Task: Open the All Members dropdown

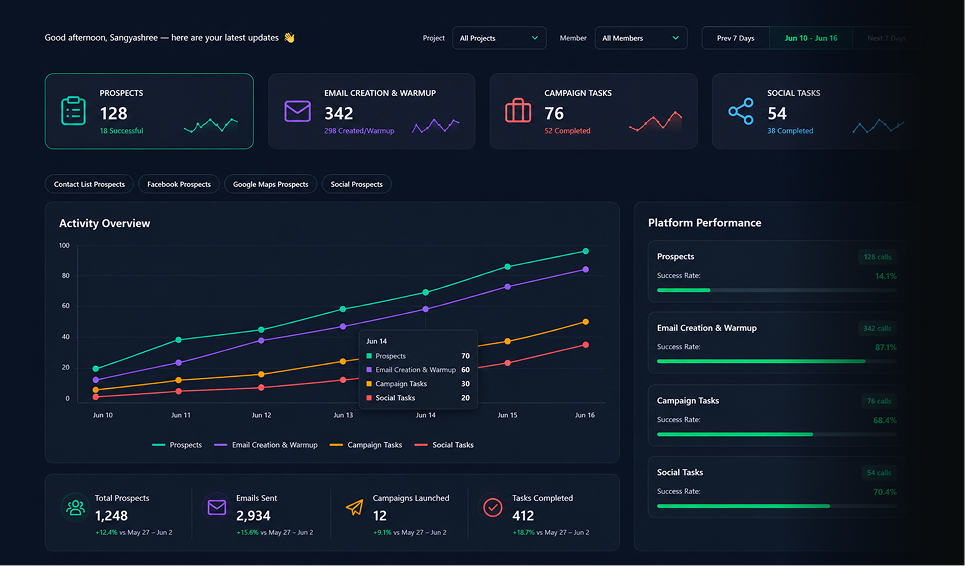Action: (x=641, y=38)
